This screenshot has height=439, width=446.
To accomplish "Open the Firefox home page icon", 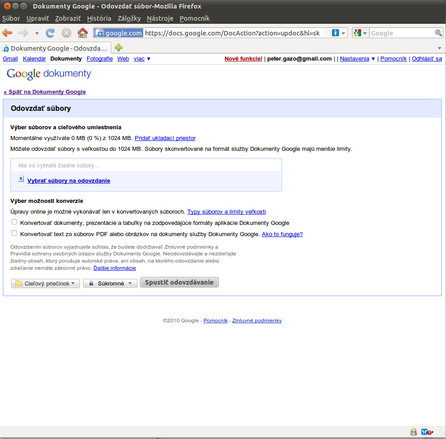I will [82, 33].
